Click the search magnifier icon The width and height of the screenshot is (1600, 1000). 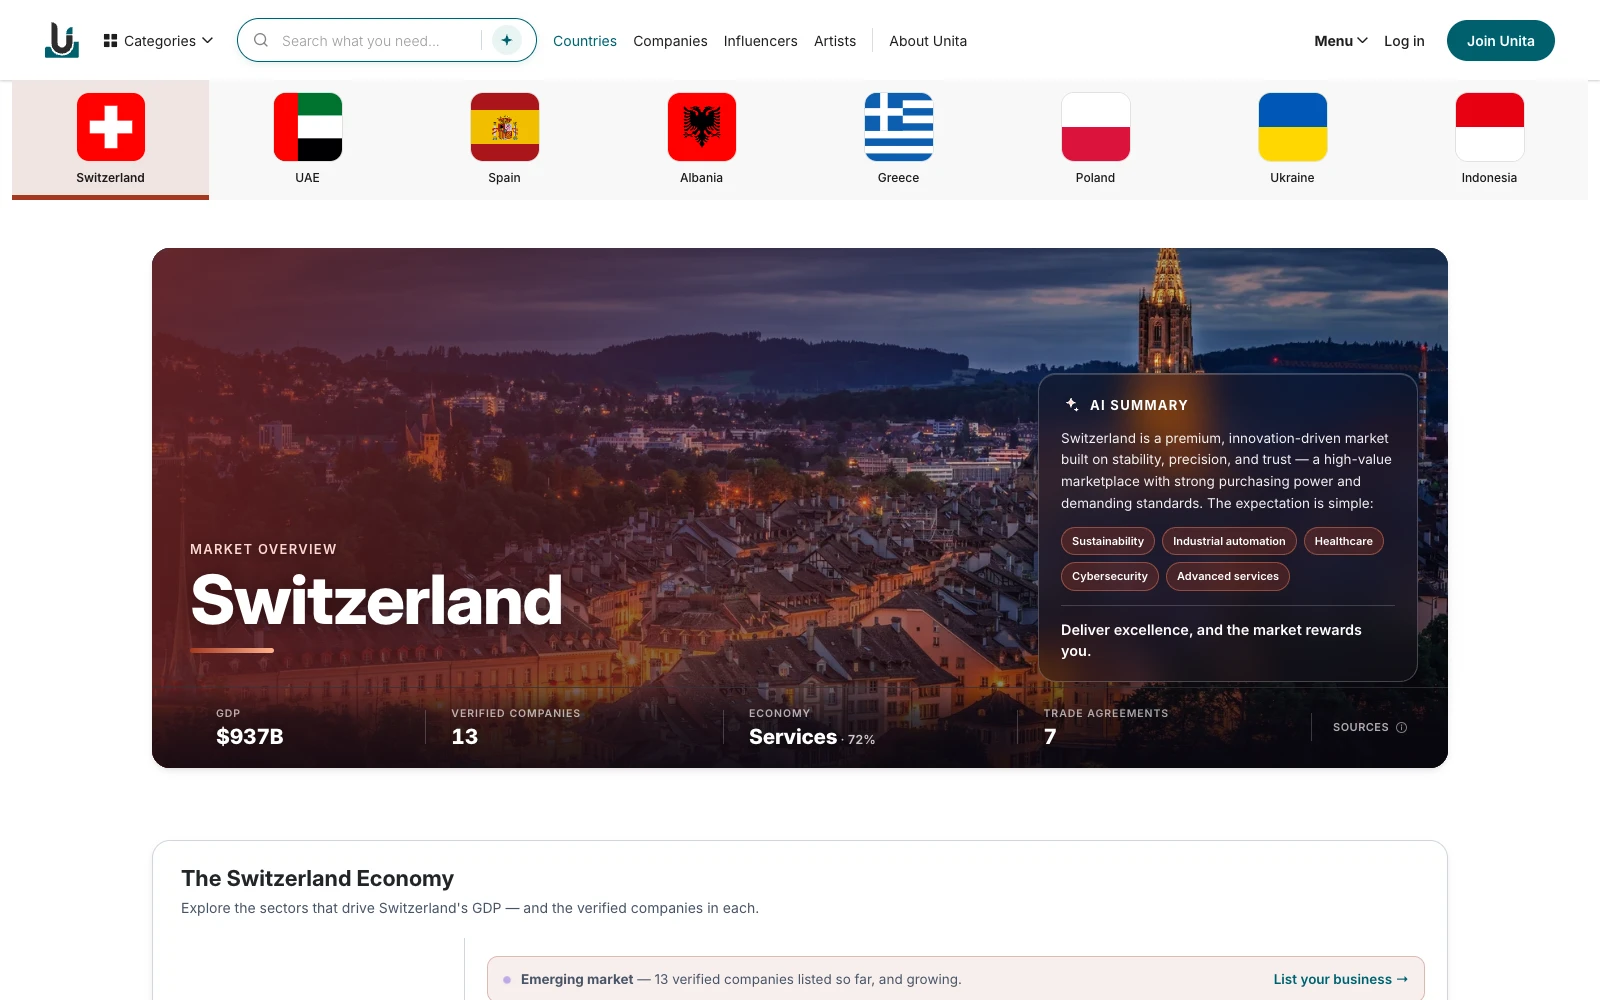(x=261, y=41)
